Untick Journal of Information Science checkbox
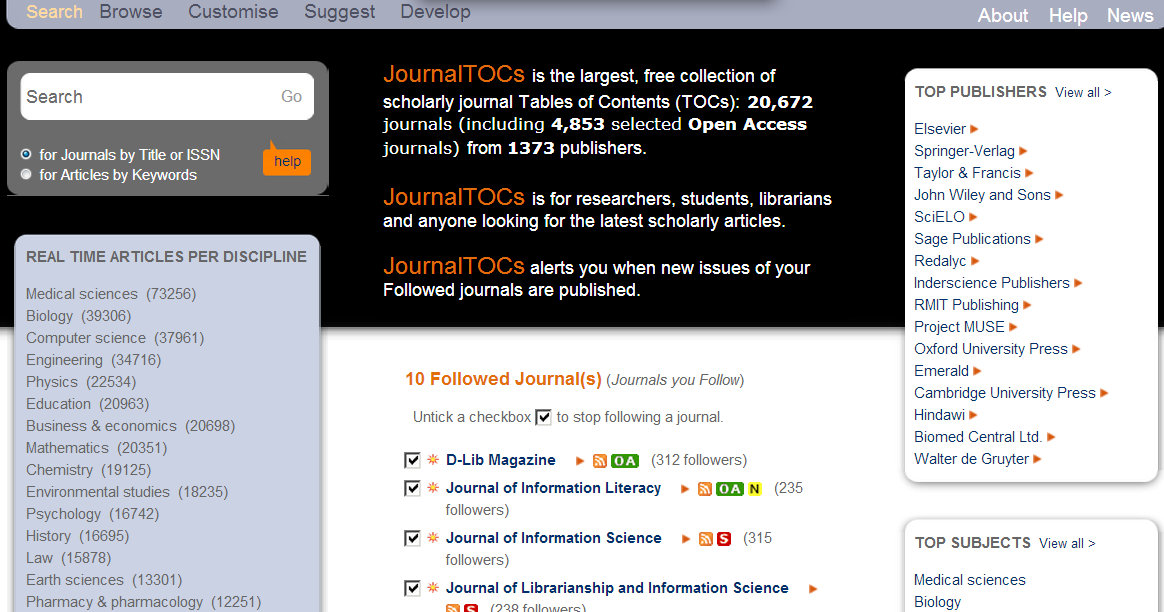The image size is (1164, 612). tap(413, 538)
